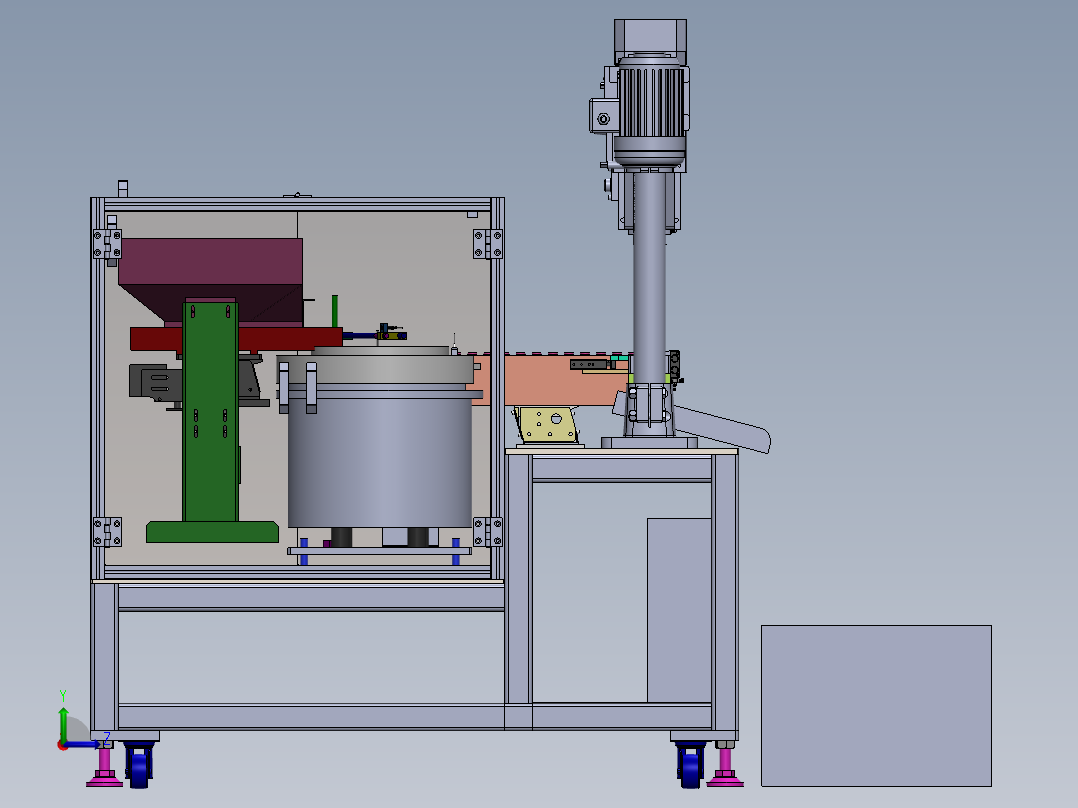Select the support plate beneath bowl feeder

pyautogui.click(x=380, y=551)
